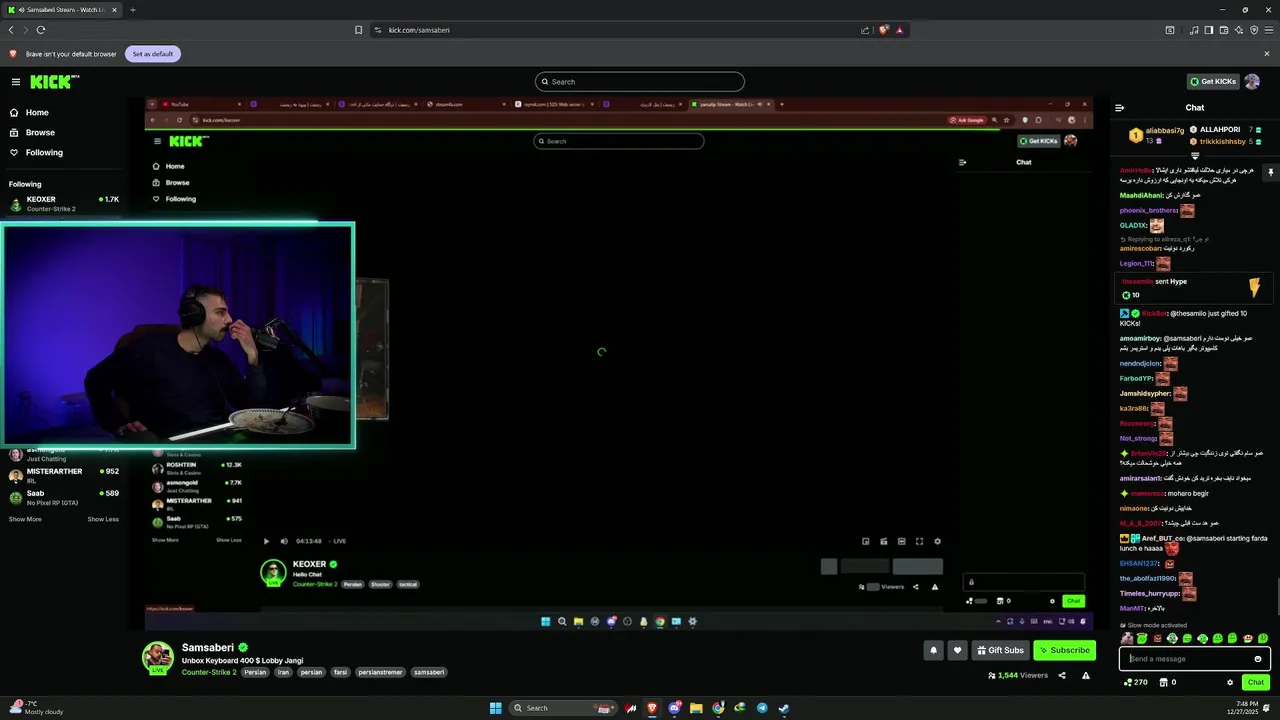Open MISTERARTHER channel in sidebar
This screenshot has width=1280, height=720.
pyautogui.click(x=64, y=475)
